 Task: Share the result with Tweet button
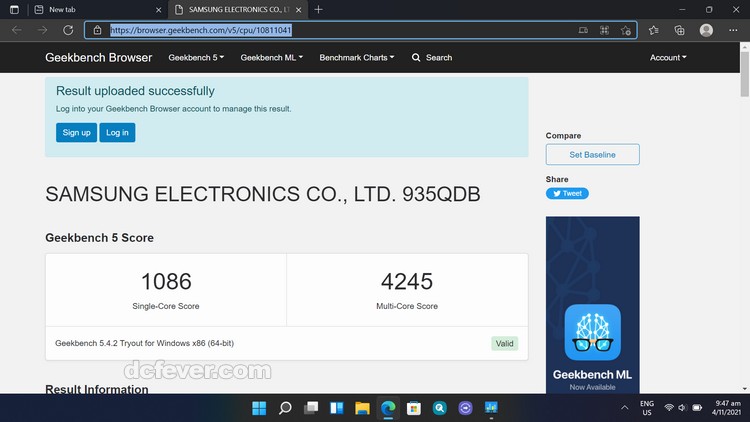(x=567, y=194)
